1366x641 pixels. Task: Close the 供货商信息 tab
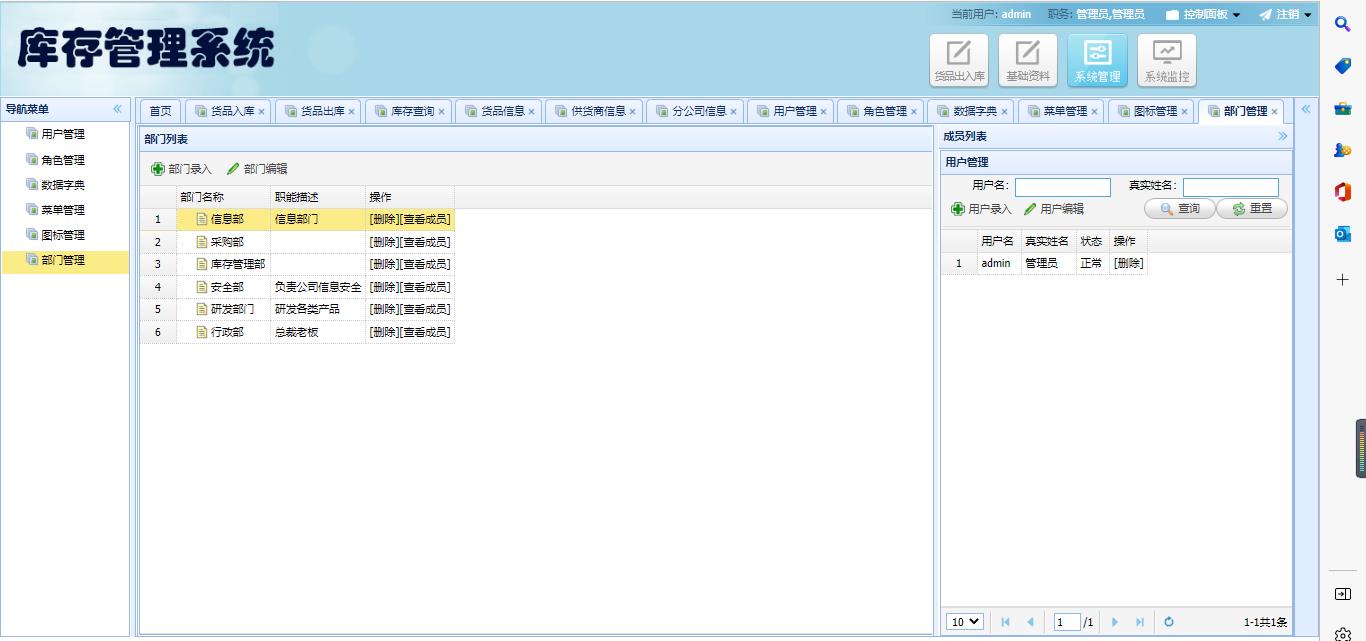click(632, 112)
